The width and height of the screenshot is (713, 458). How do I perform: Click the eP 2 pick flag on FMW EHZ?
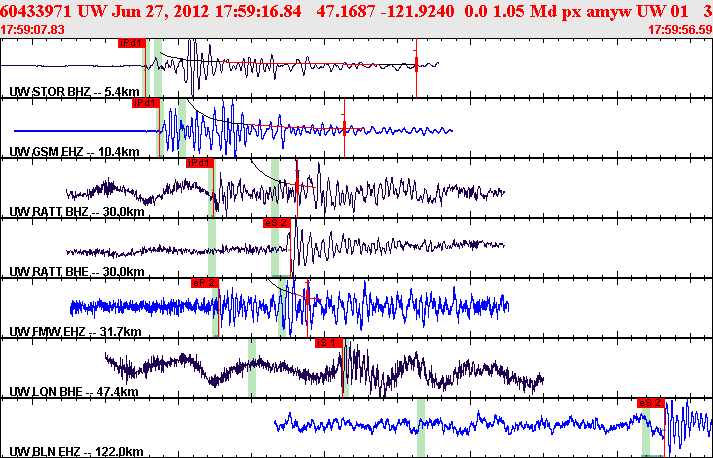coord(204,283)
